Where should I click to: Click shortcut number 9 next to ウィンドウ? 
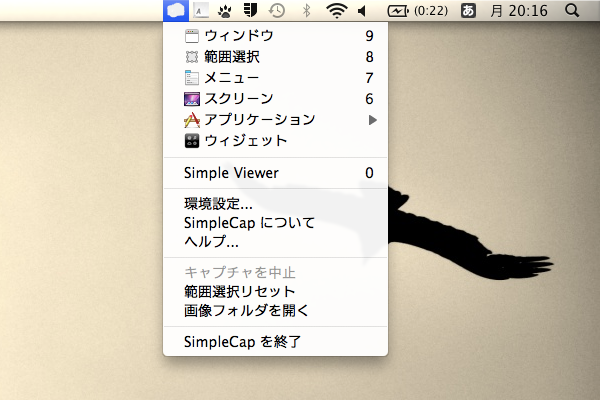pos(369,36)
